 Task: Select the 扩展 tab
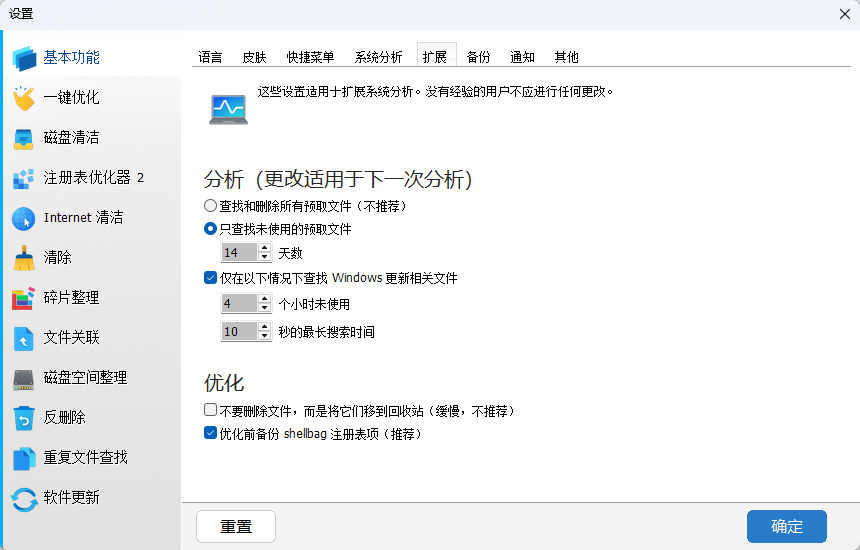pos(437,55)
